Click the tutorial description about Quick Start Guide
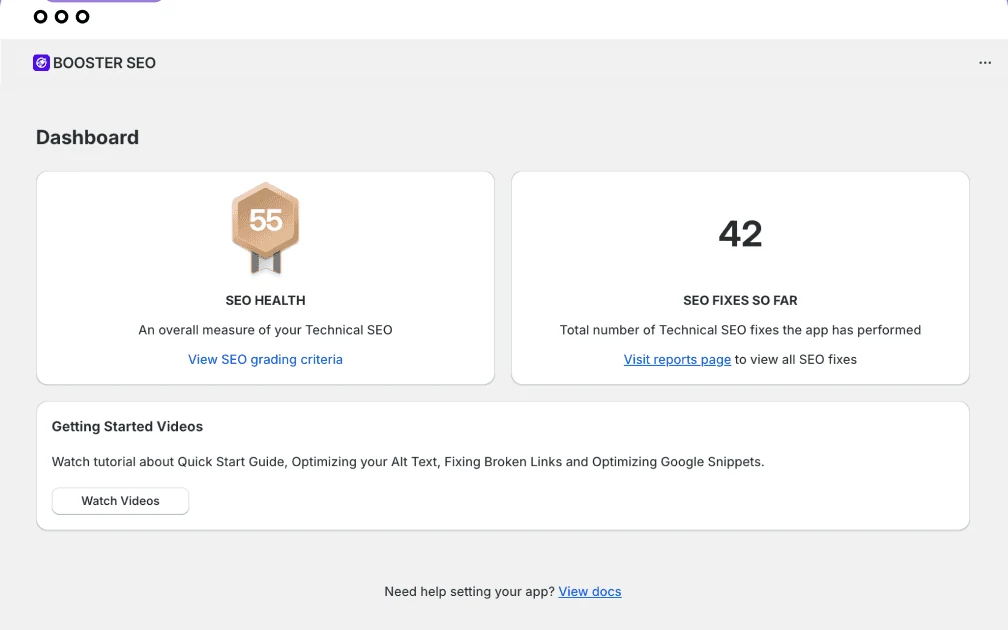 (x=408, y=462)
